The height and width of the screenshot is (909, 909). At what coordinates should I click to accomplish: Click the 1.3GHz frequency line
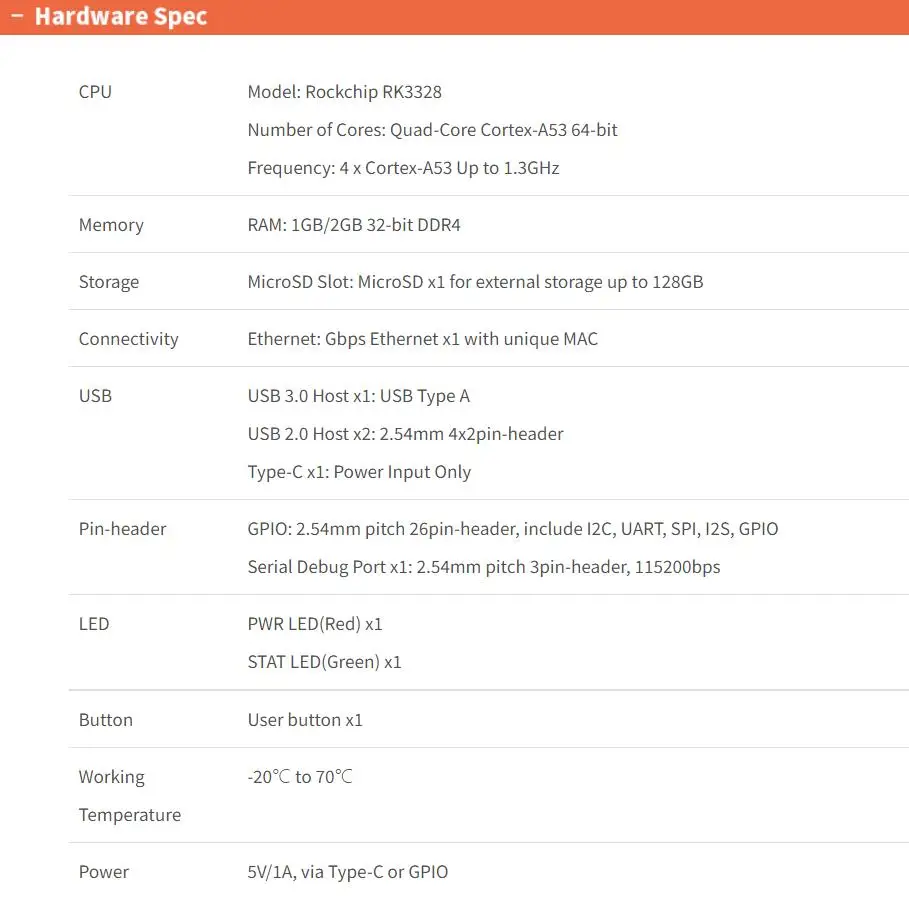(403, 168)
